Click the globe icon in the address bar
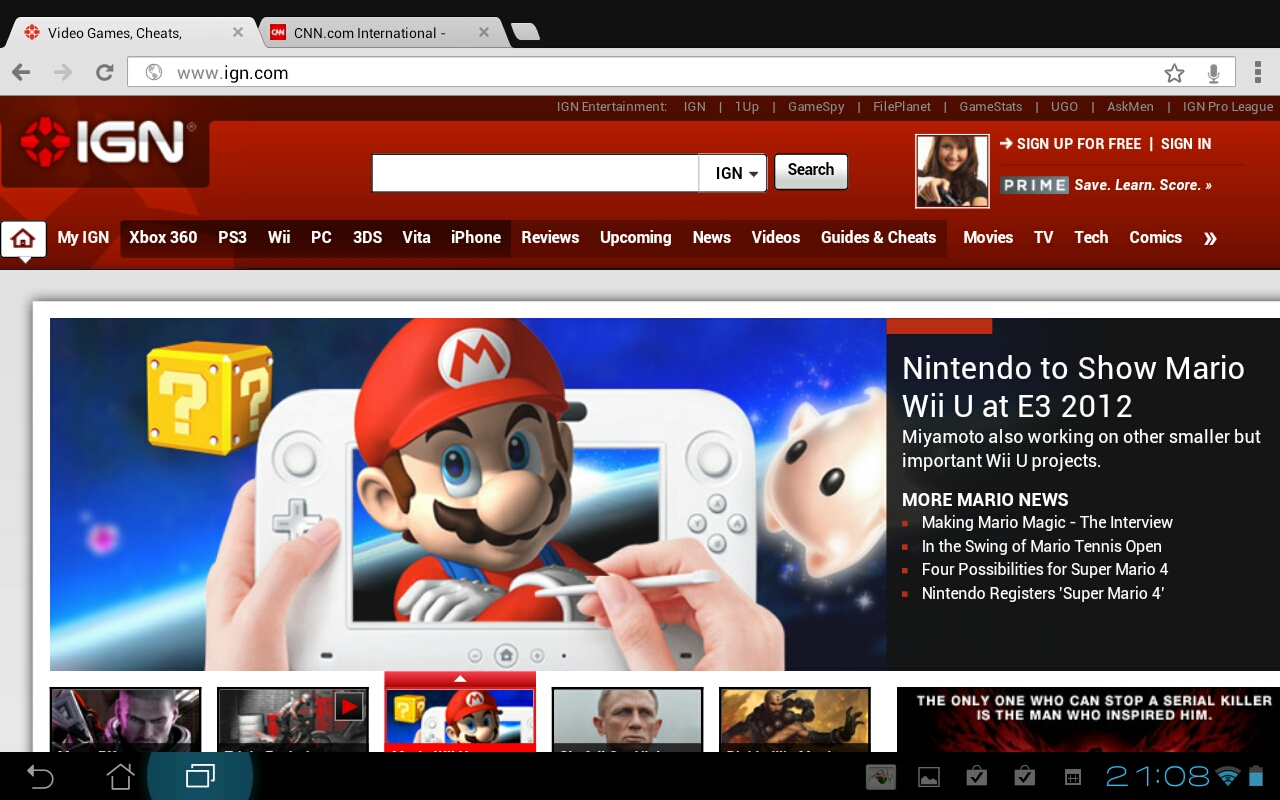Image resolution: width=1280 pixels, height=800 pixels. point(154,72)
